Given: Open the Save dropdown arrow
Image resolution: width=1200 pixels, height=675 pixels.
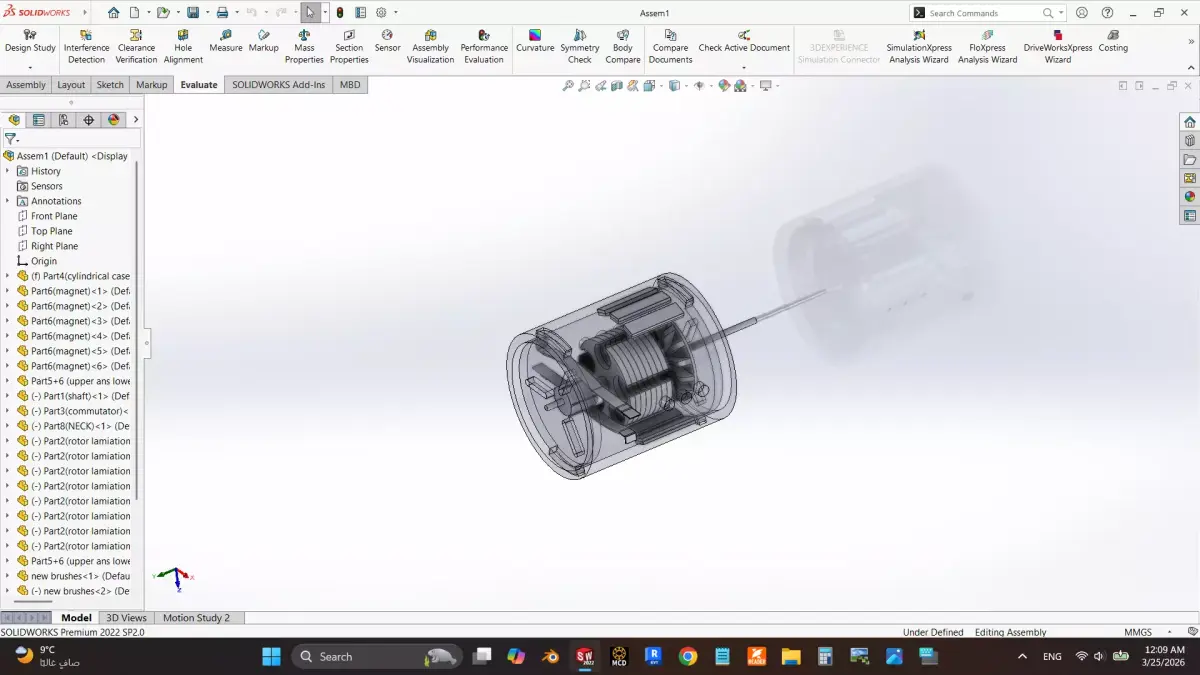Looking at the screenshot, I should point(206,13).
